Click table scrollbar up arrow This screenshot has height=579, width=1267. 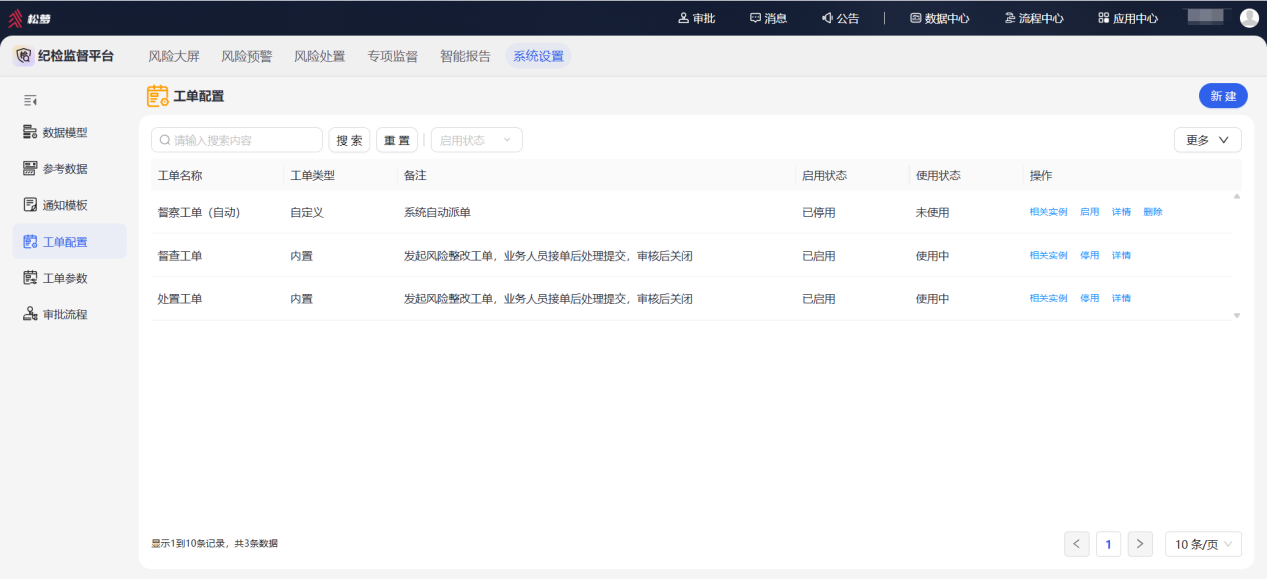pos(1237,196)
